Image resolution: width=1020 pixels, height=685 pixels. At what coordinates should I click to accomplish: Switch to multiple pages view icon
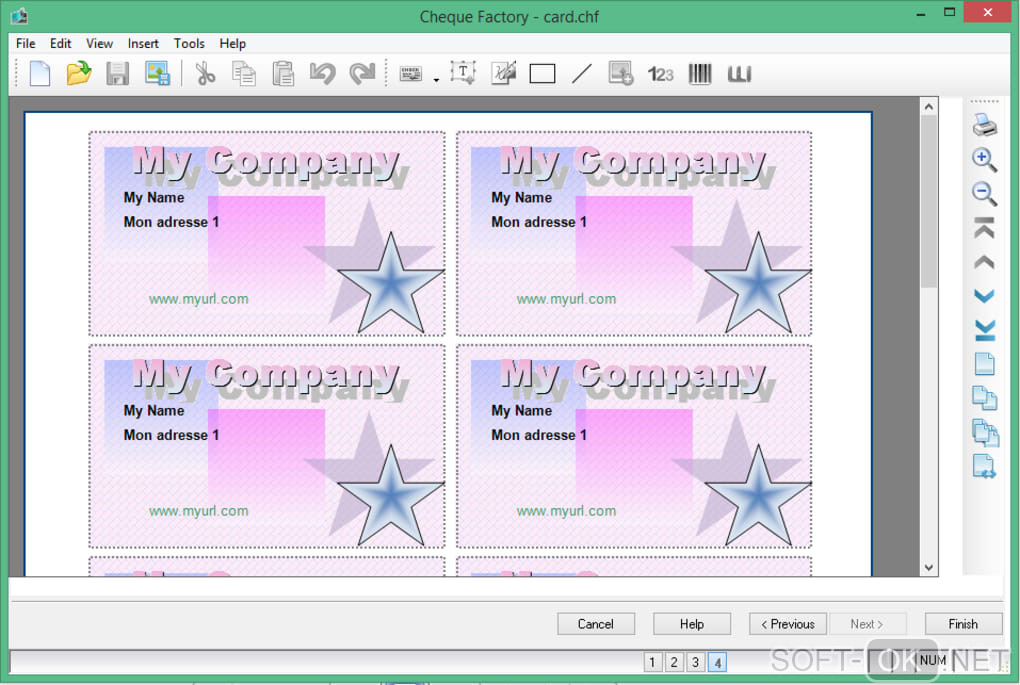pyautogui.click(x=986, y=433)
